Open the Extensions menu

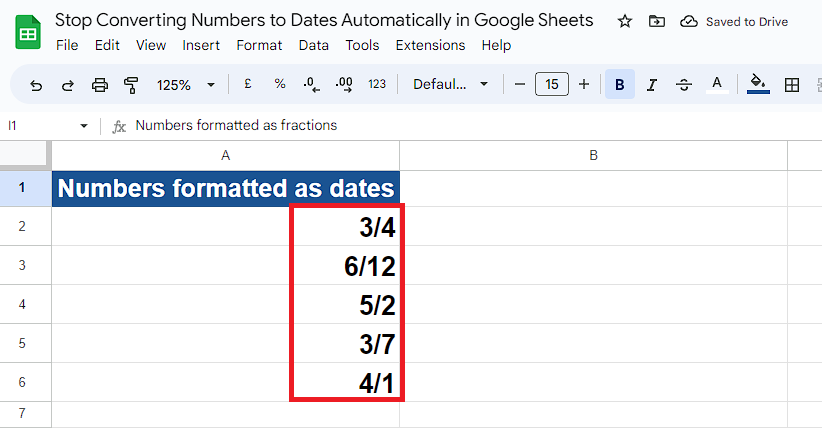point(430,46)
